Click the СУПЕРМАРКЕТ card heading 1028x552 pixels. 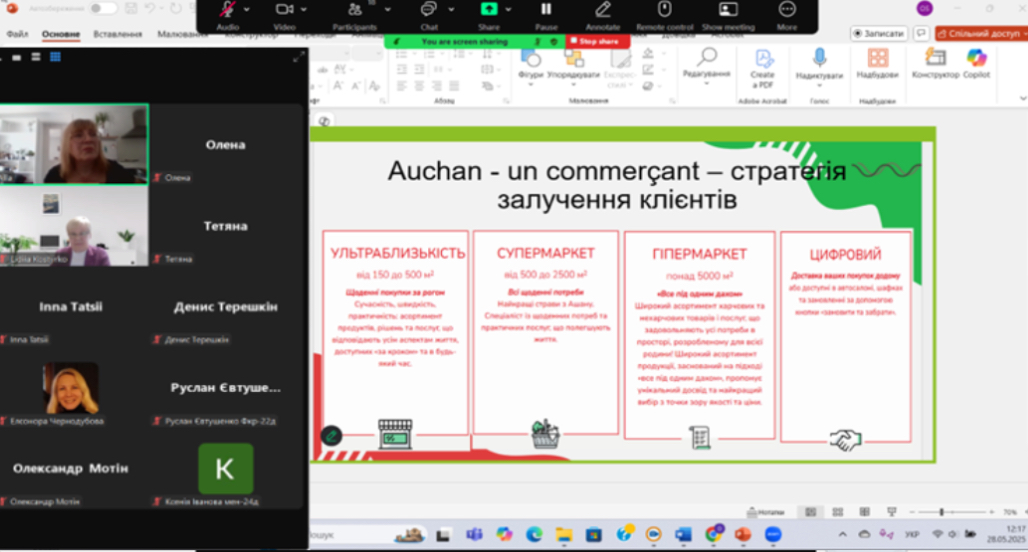545,253
